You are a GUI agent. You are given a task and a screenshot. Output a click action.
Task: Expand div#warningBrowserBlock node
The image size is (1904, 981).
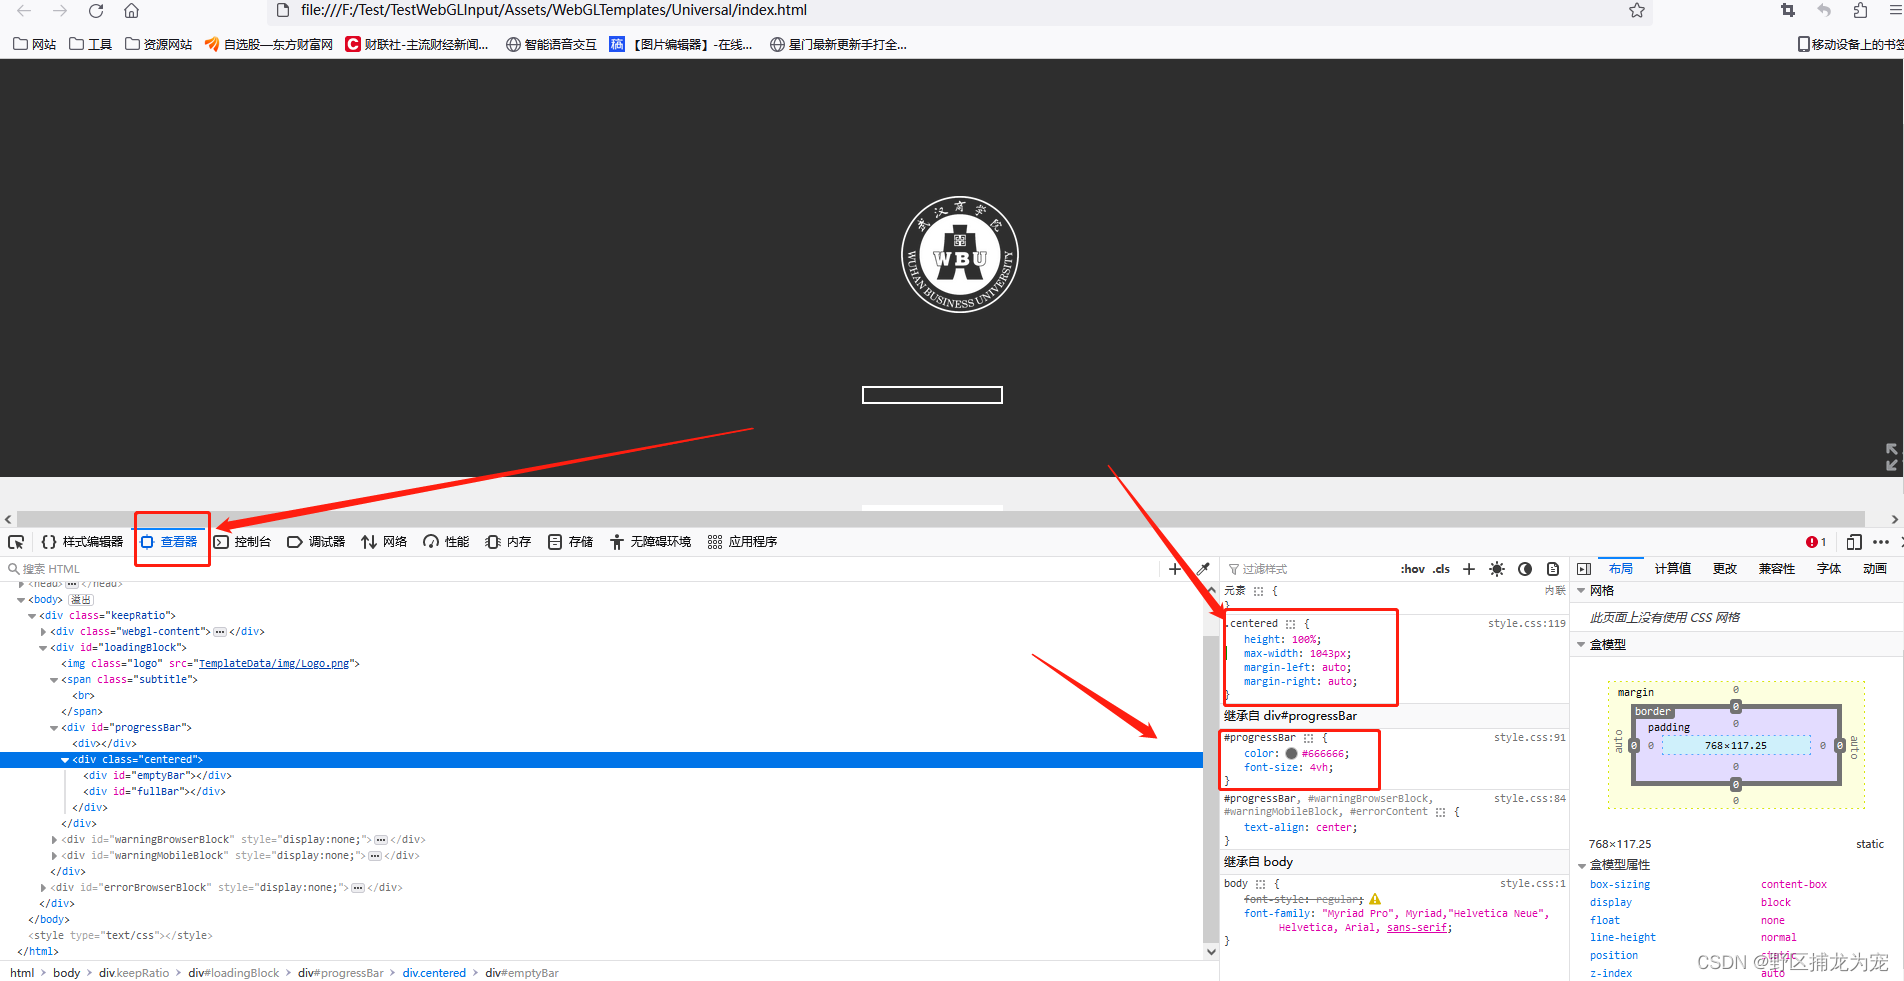tap(54, 839)
